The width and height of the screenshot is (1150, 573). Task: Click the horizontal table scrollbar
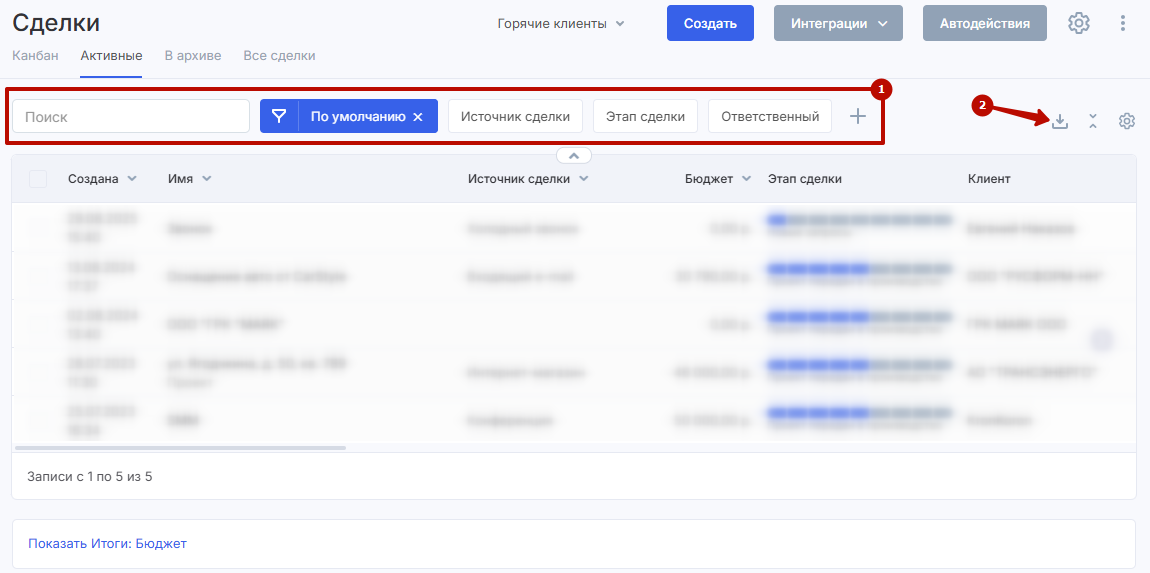click(x=180, y=447)
